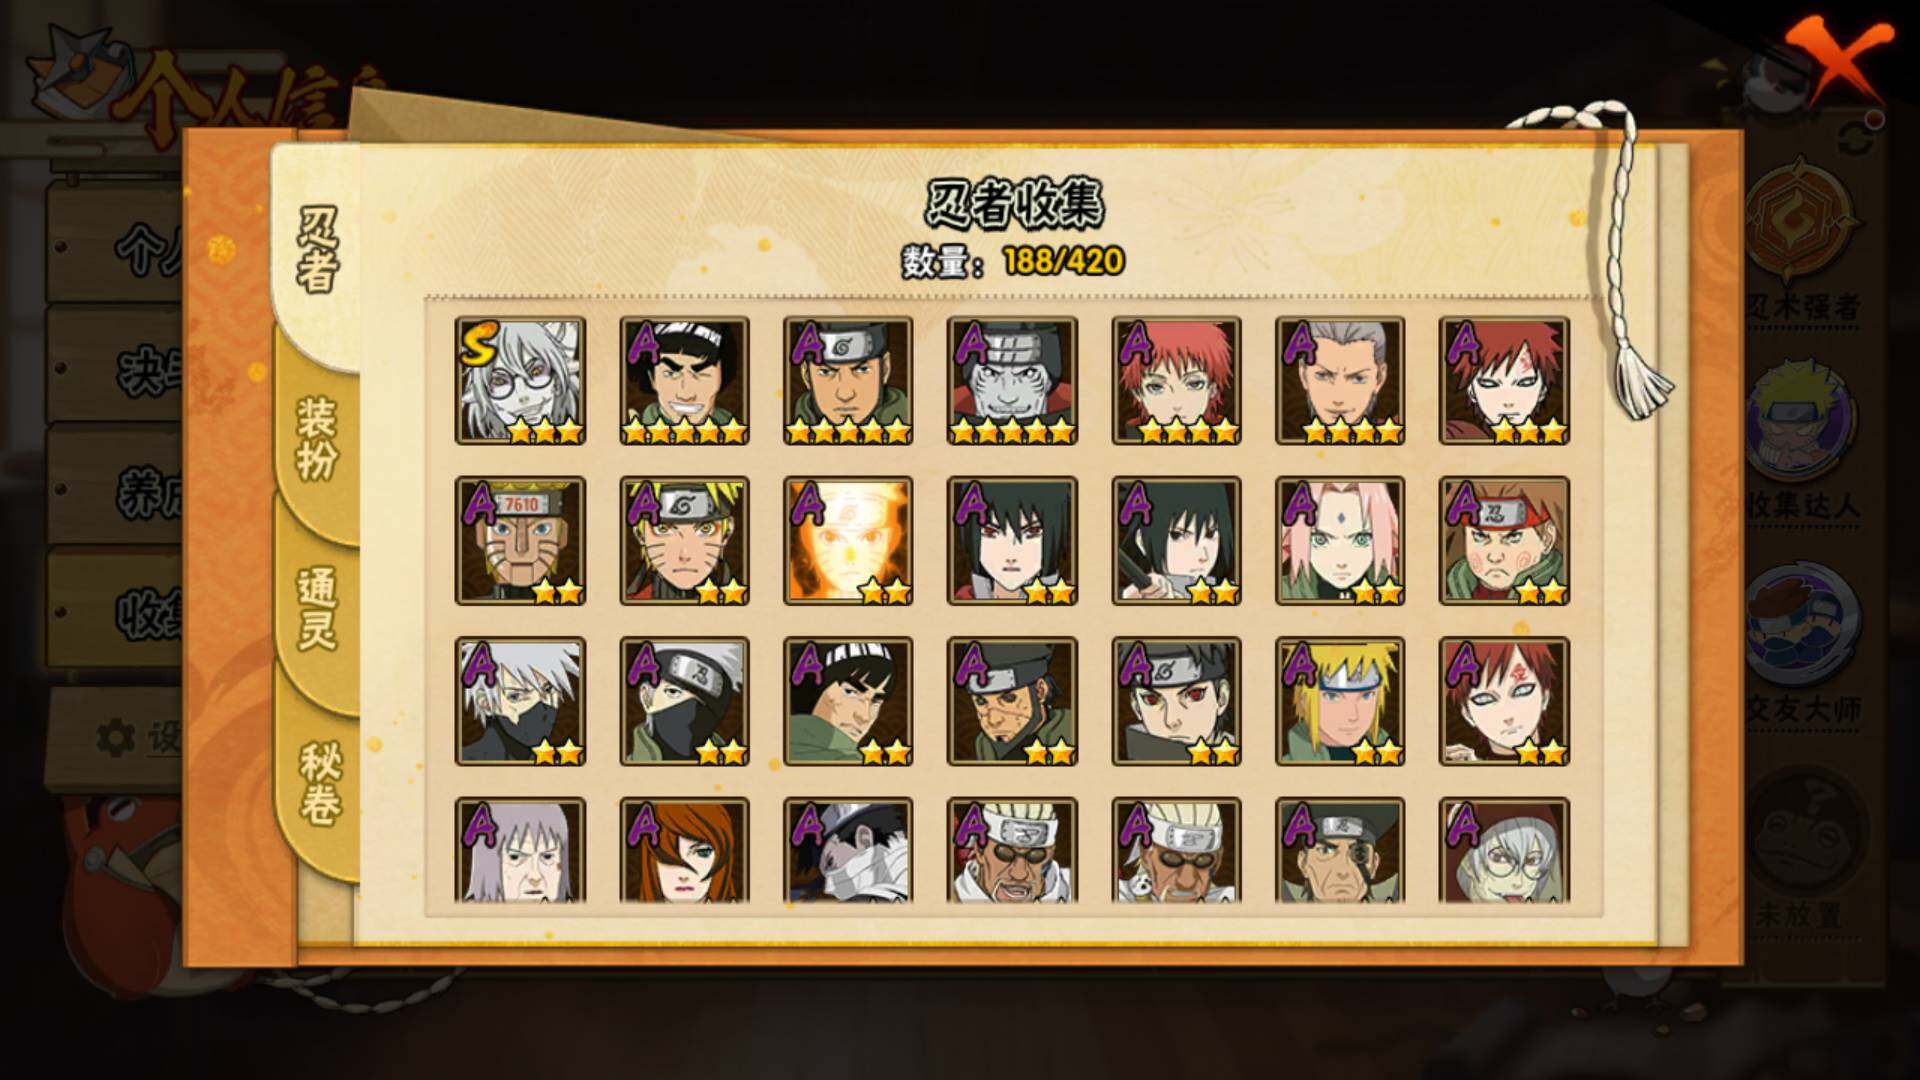Tap the glowing orange chakra-mode Naruto portrait
1920x1080 pixels.
click(848, 540)
